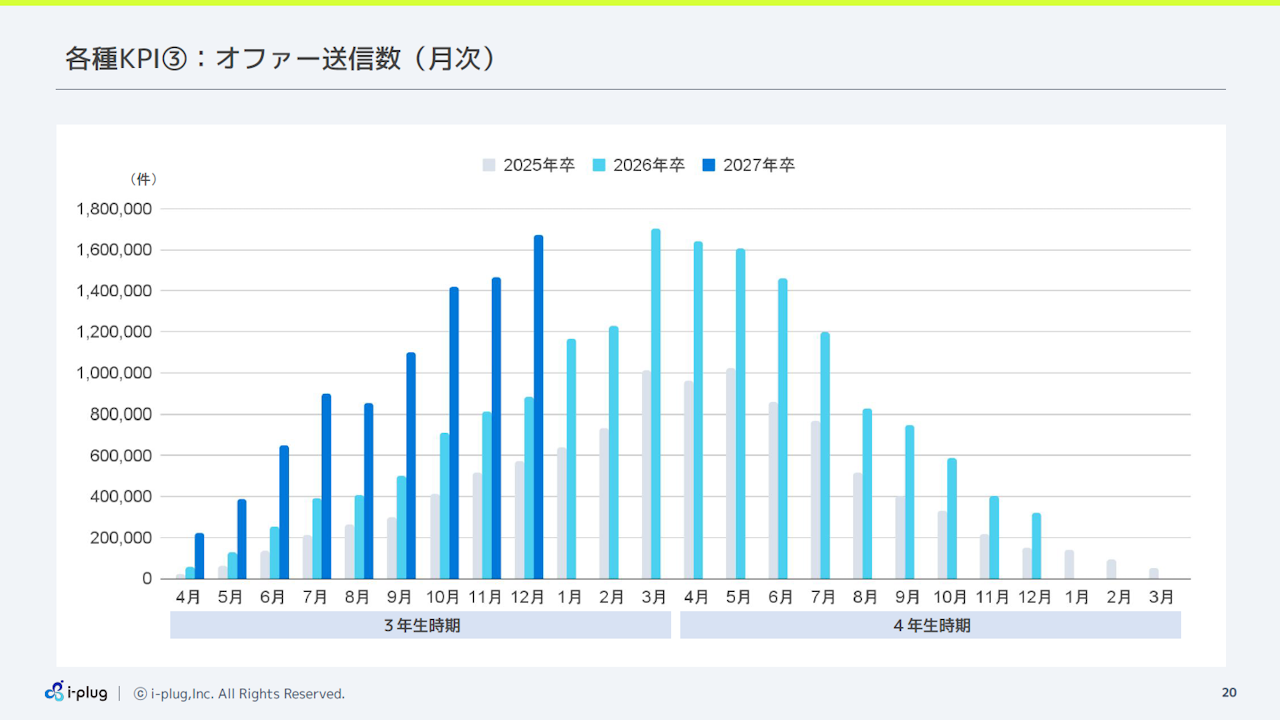Expand the 3年生時期 section band
The width and height of the screenshot is (1280, 720).
pos(420,624)
